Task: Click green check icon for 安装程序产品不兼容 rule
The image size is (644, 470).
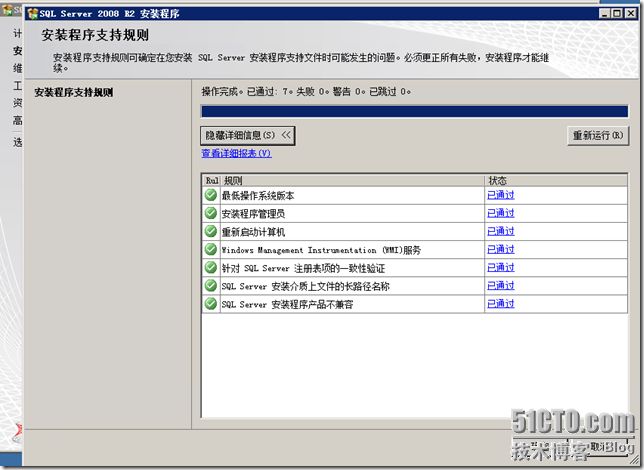Action: pos(211,304)
